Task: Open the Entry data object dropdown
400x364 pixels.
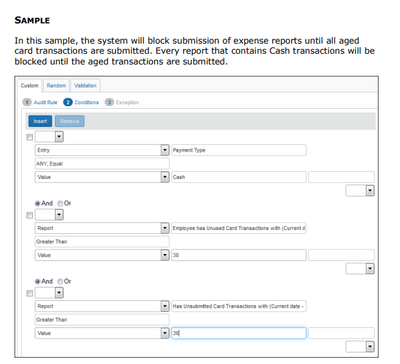Action: pos(102,150)
